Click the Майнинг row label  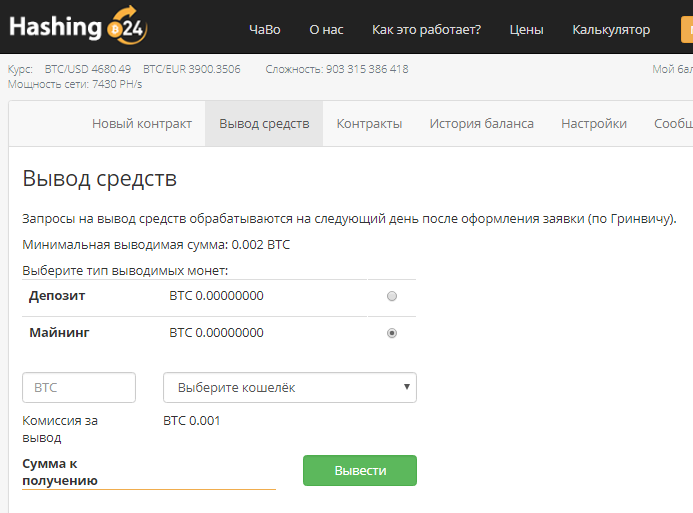point(59,333)
